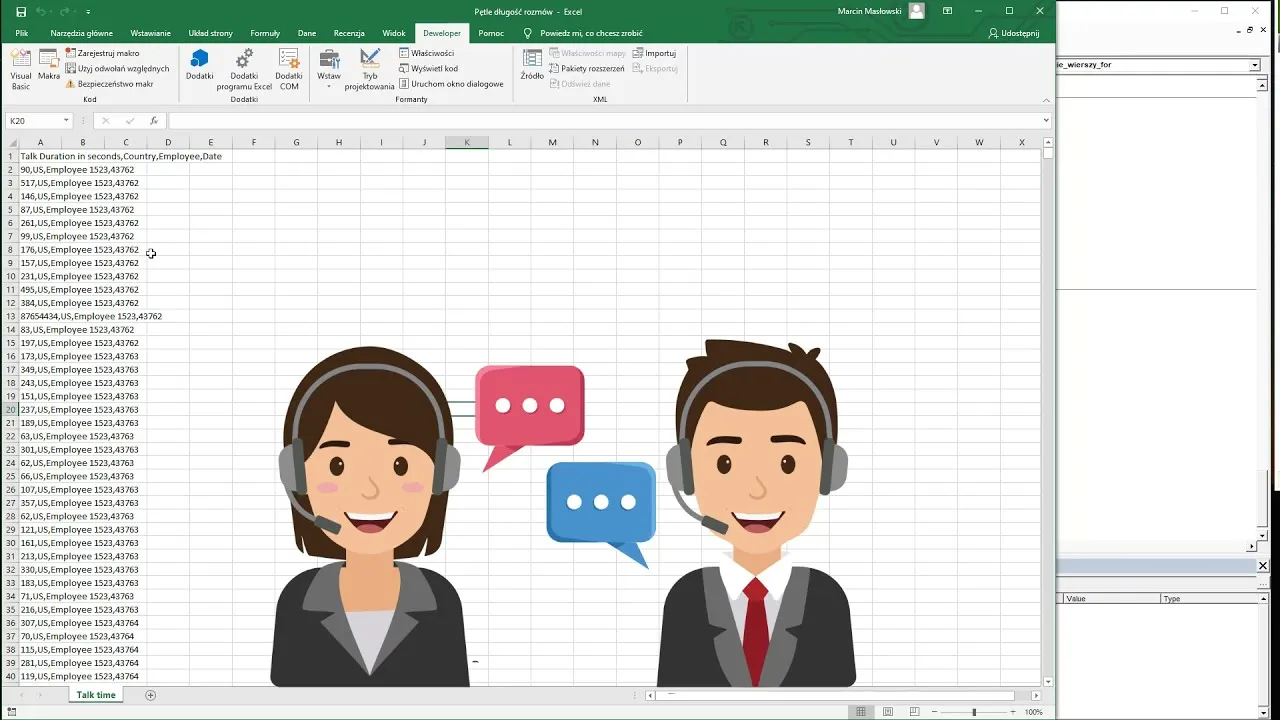Open the Dodatki add-ins button
The image size is (1280, 720).
point(200,65)
